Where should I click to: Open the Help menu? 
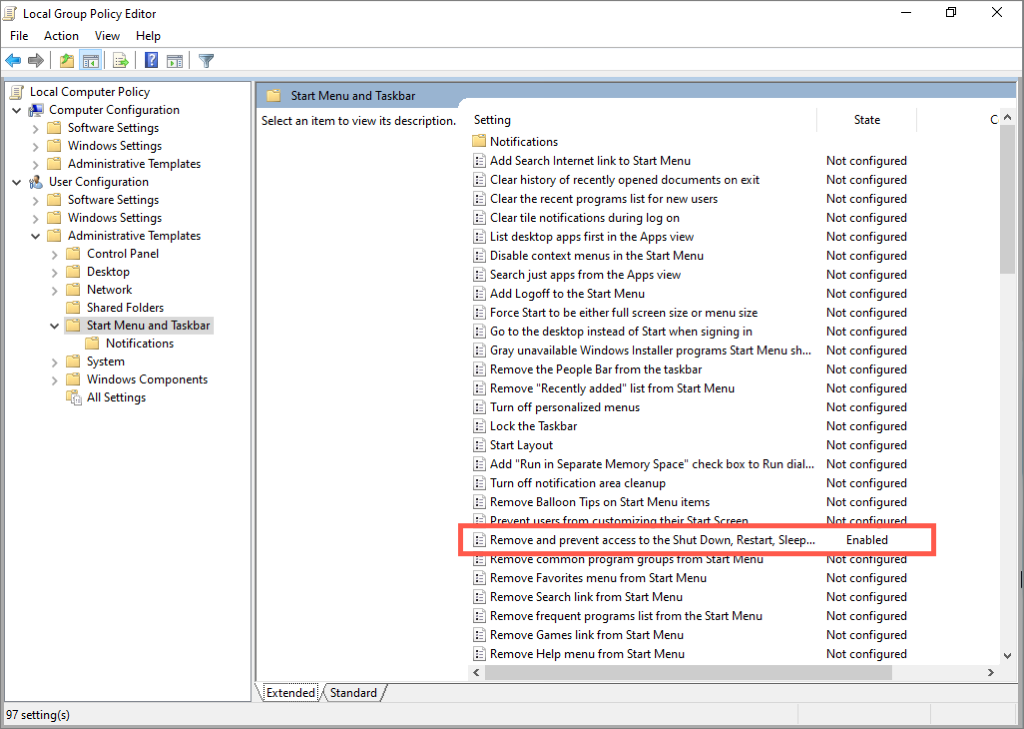(148, 36)
